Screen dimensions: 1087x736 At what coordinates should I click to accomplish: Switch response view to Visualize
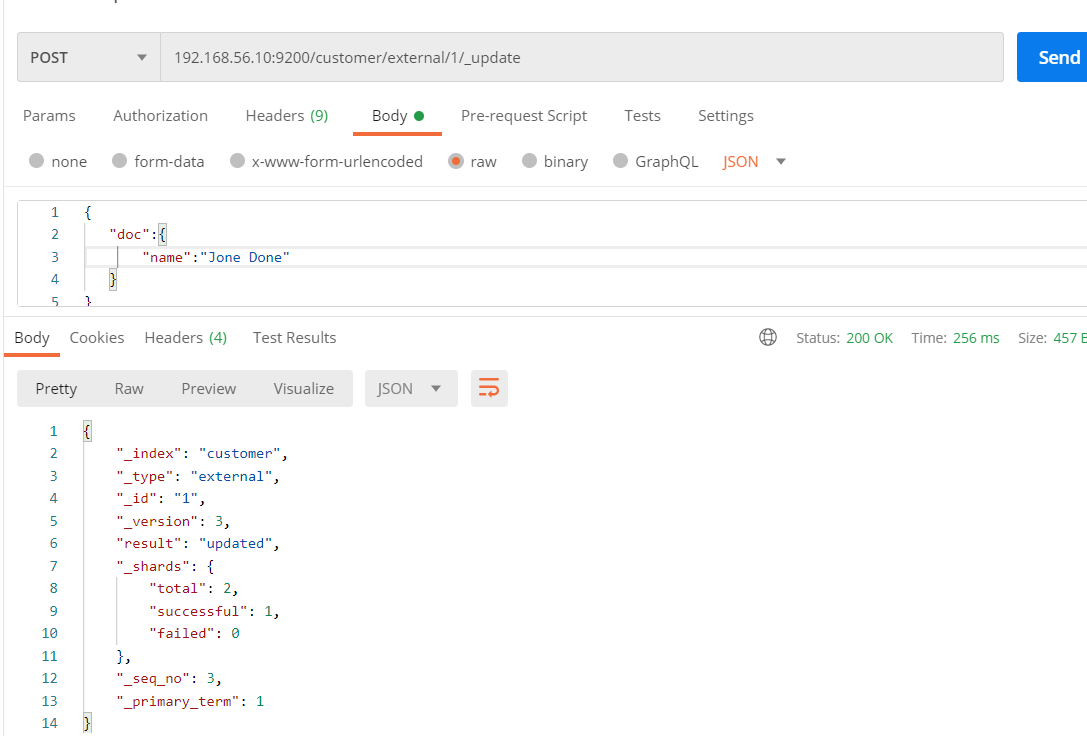[x=304, y=388]
